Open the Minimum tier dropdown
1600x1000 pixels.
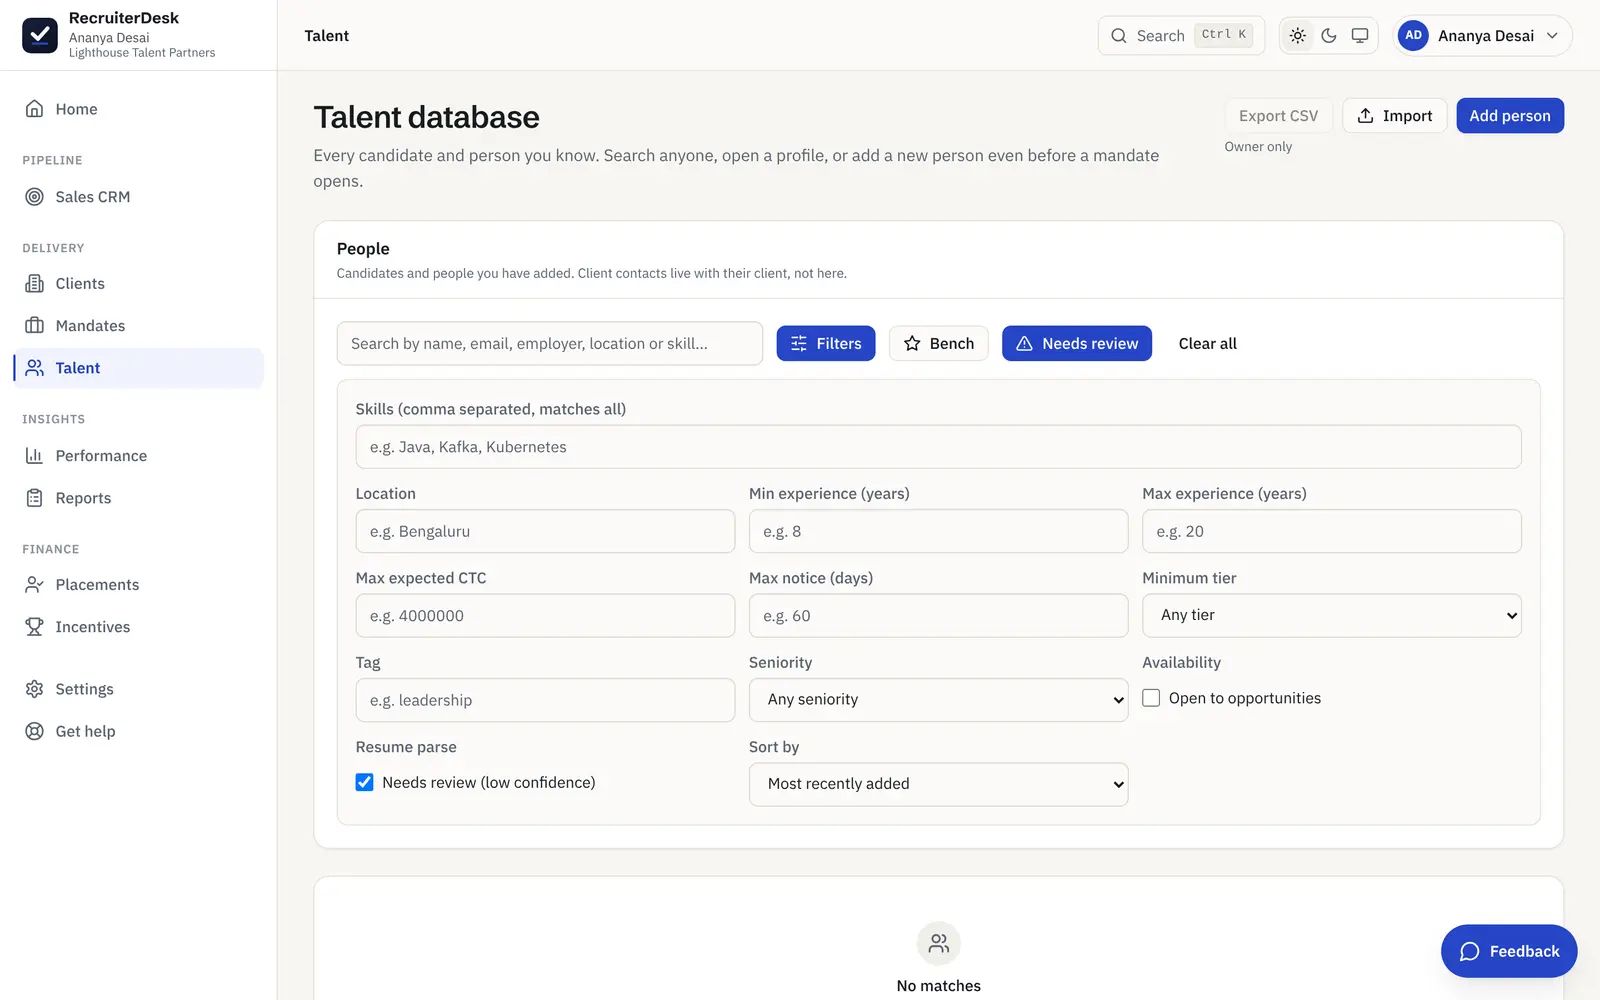(x=1332, y=615)
